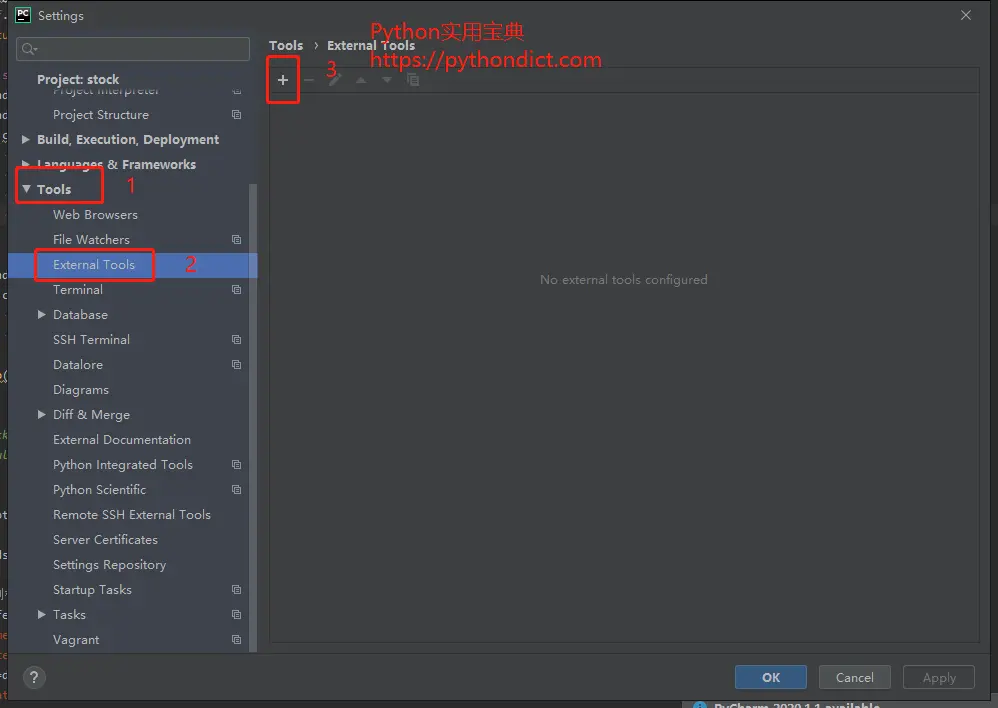The width and height of the screenshot is (998, 708).
Task: Focus the settings search field
Action: (x=133, y=49)
